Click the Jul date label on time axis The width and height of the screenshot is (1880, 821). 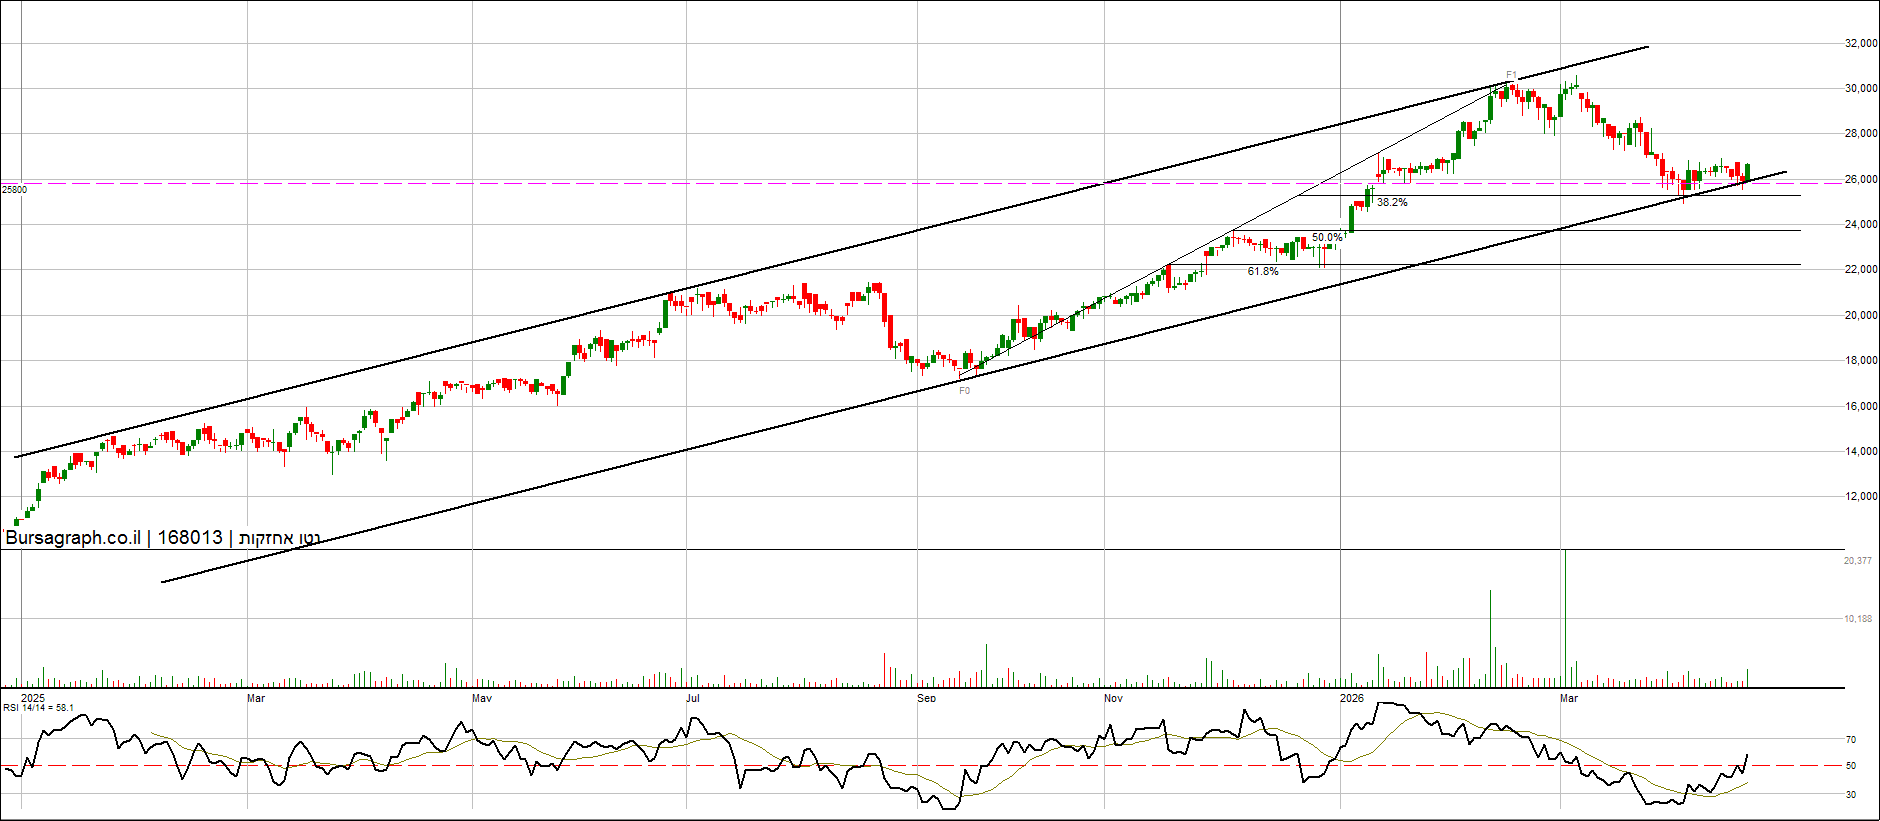pos(692,698)
